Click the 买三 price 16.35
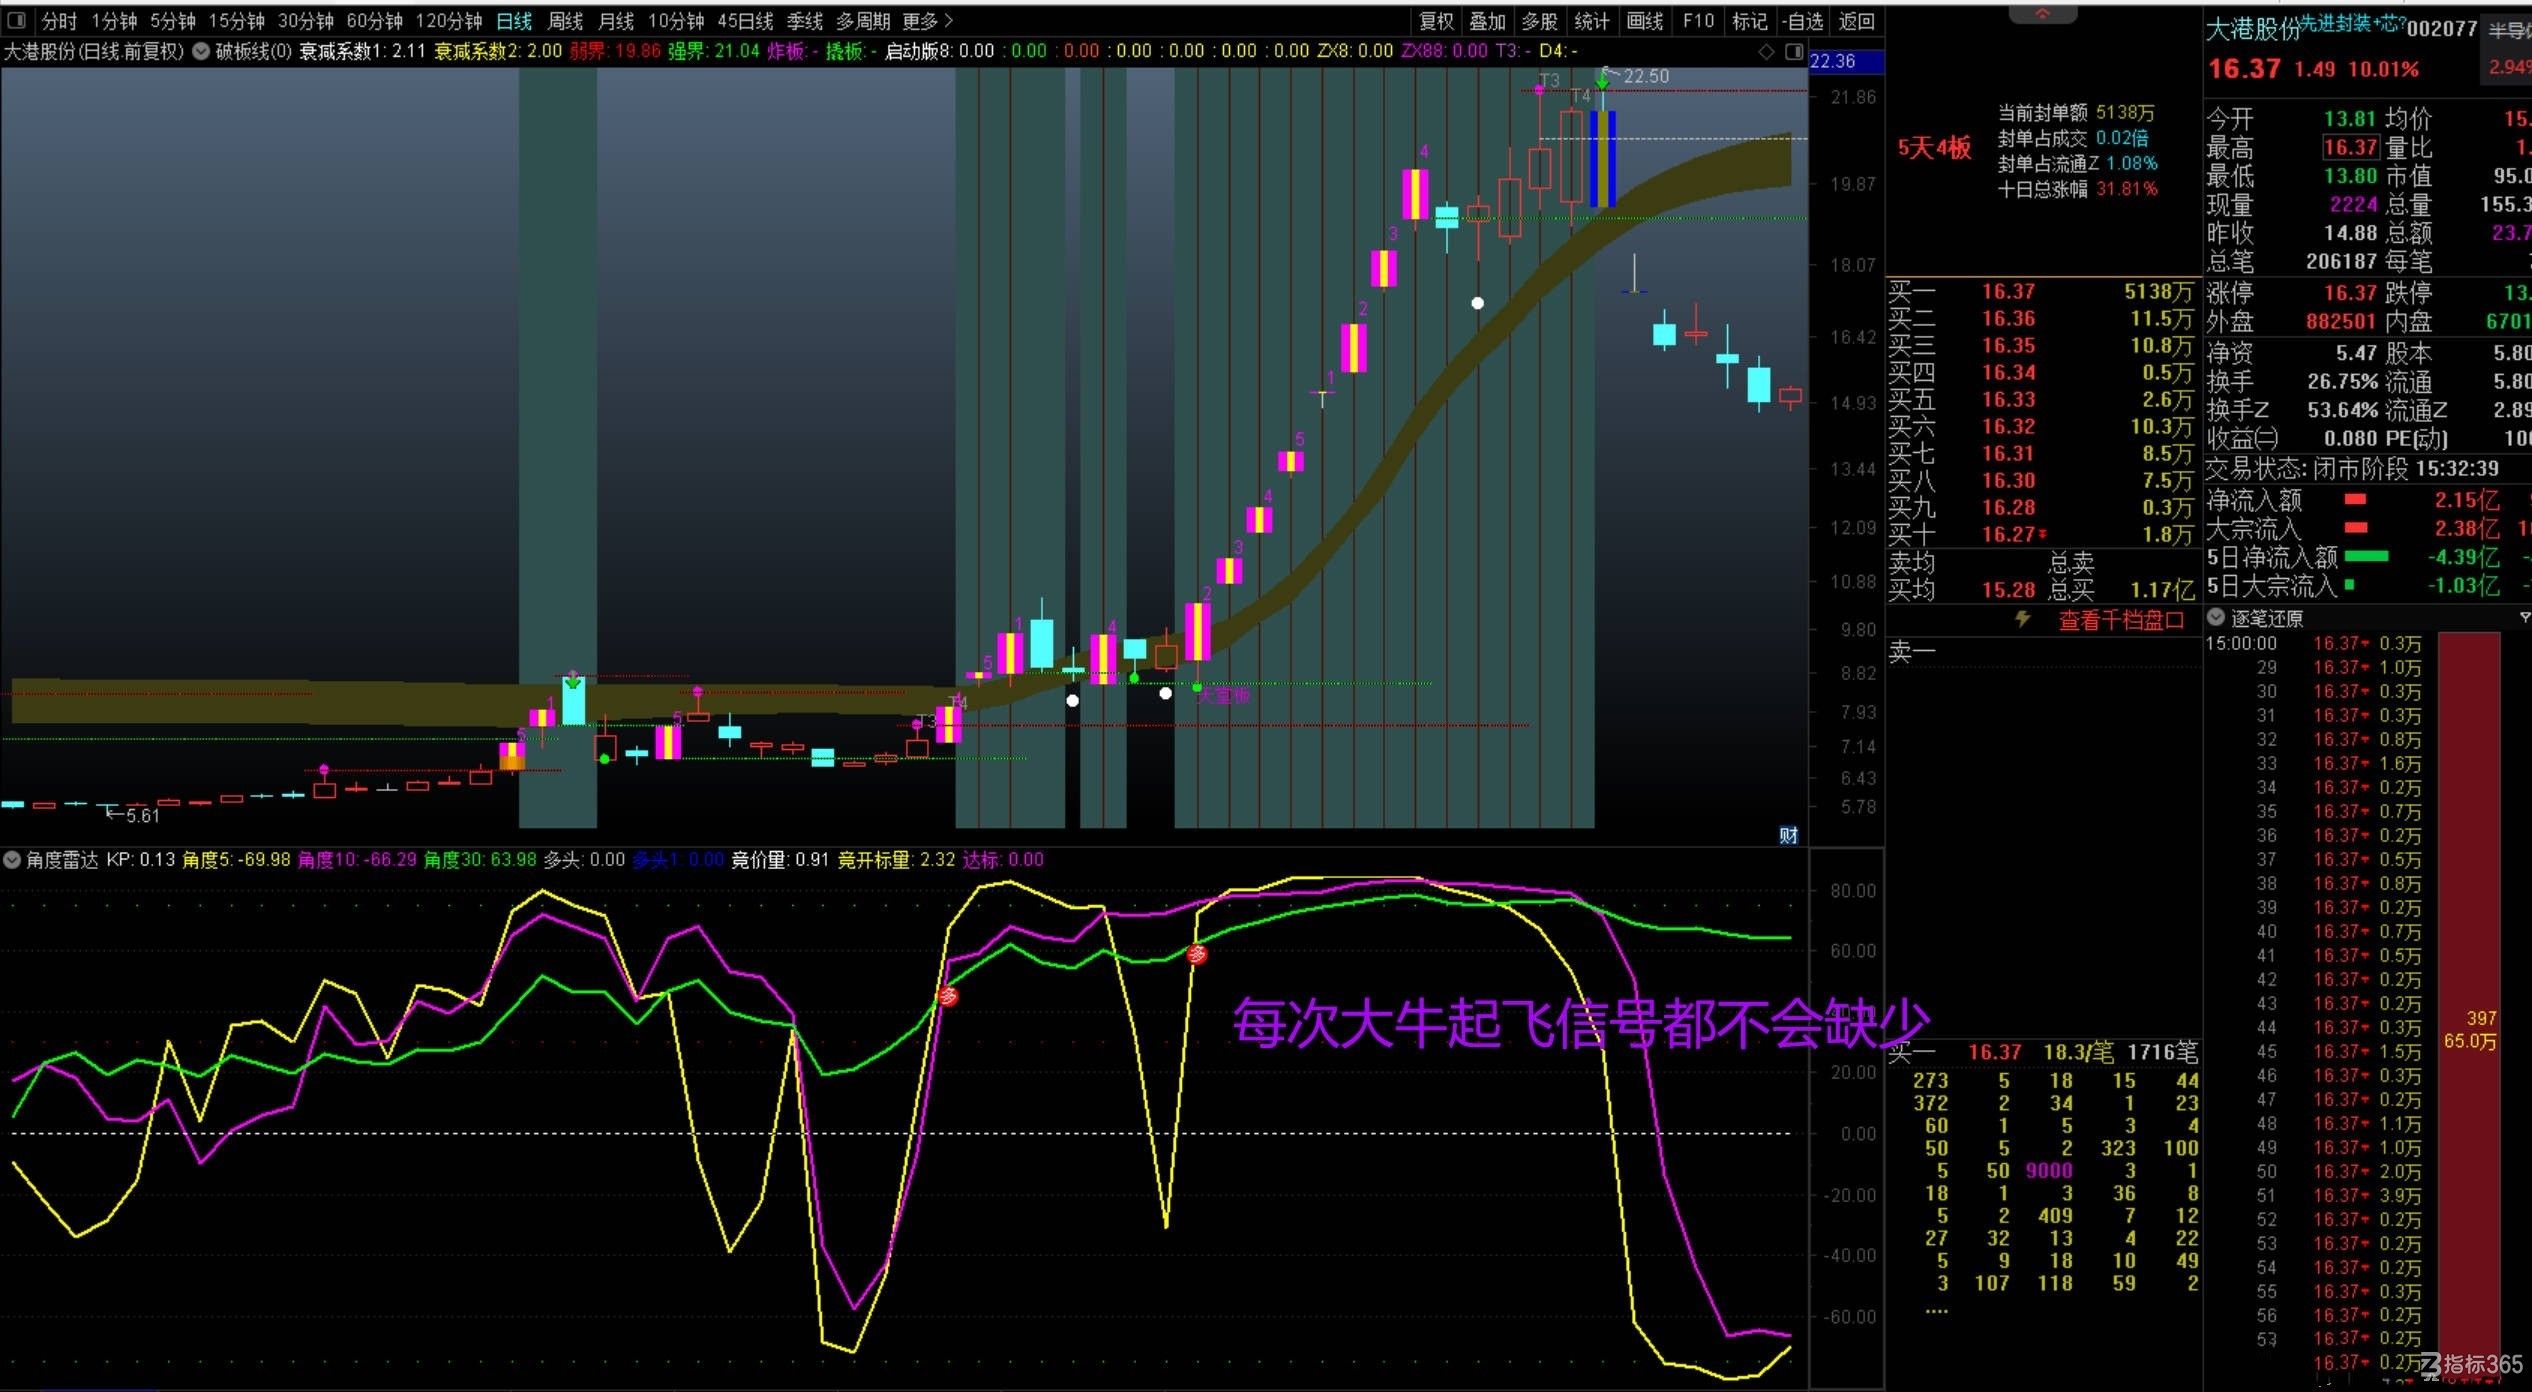Viewport: 2532px width, 1392px height. coord(2008,345)
